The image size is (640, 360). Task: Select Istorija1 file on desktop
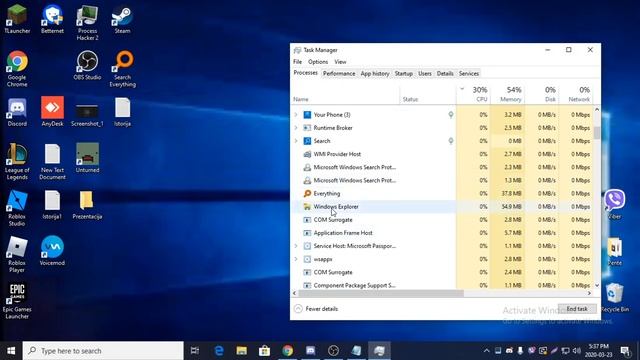pyautogui.click(x=52, y=205)
